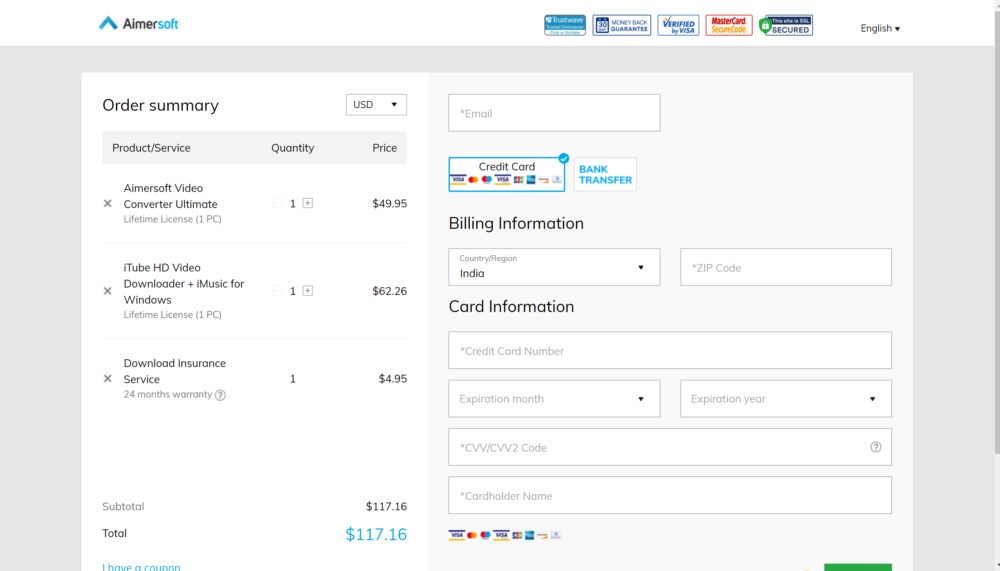This screenshot has width=1000, height=571.
Task: Remove iTube HD Video Downloader from order
Action: pos(108,291)
